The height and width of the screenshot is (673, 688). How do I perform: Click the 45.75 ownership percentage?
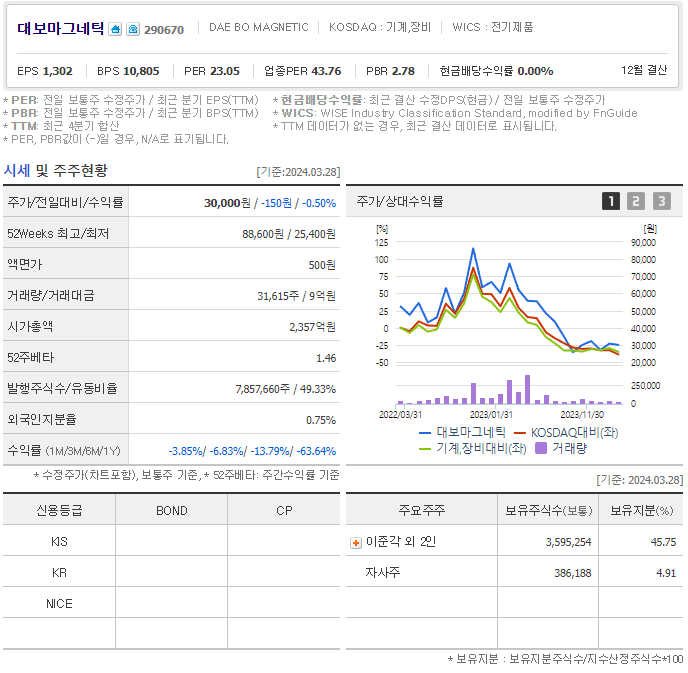tap(663, 542)
